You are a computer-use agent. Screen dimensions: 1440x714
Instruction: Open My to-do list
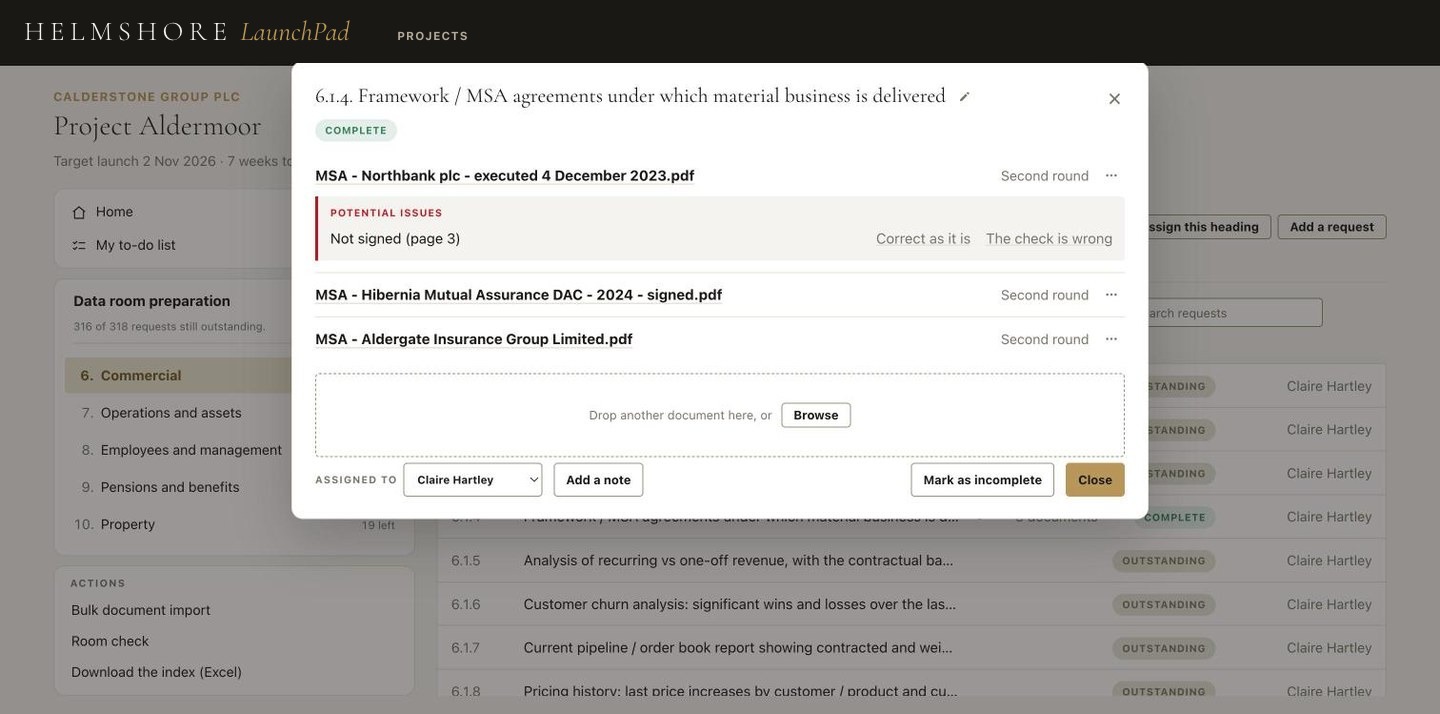coord(135,245)
